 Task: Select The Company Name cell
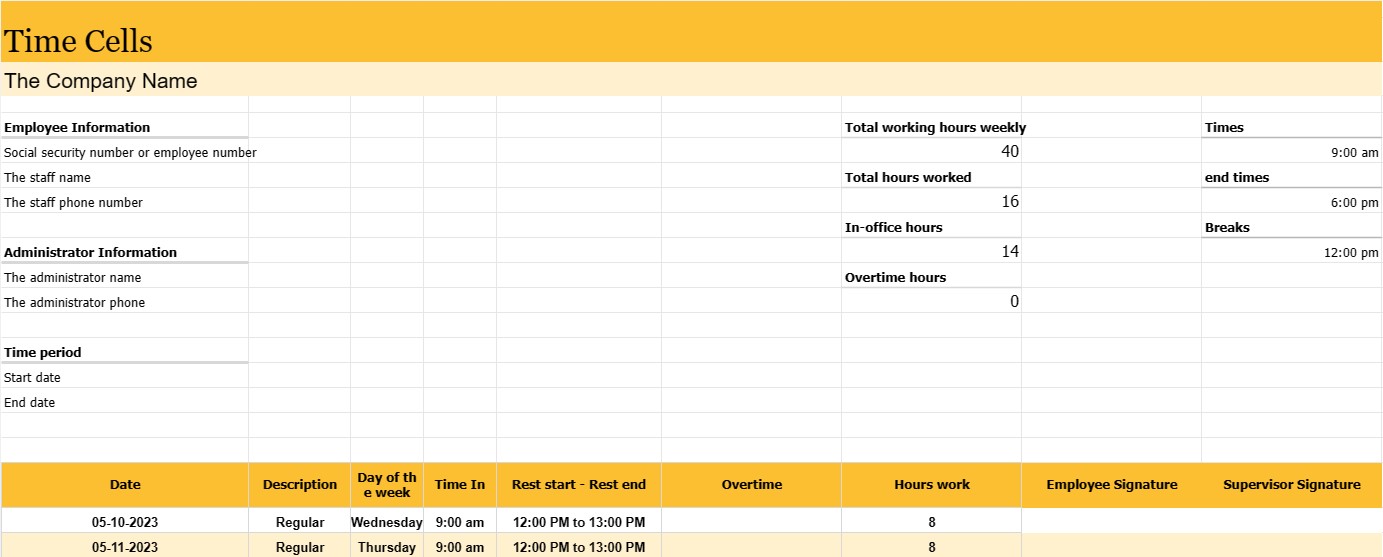pos(101,81)
